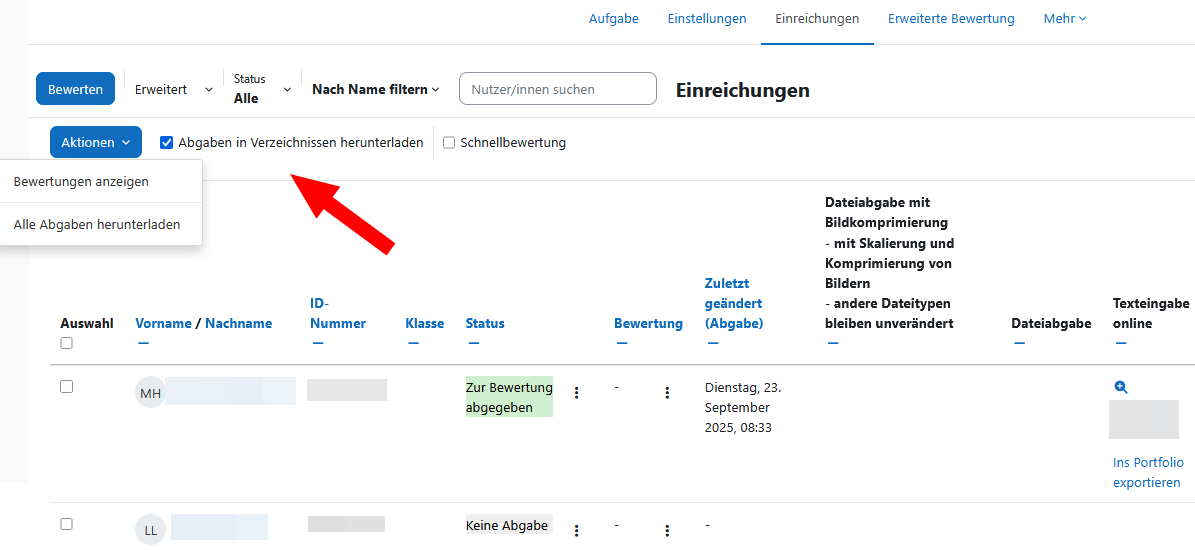Enable the Schnellbewertung checkbox
This screenshot has height=550, width=1195.
[x=449, y=143]
